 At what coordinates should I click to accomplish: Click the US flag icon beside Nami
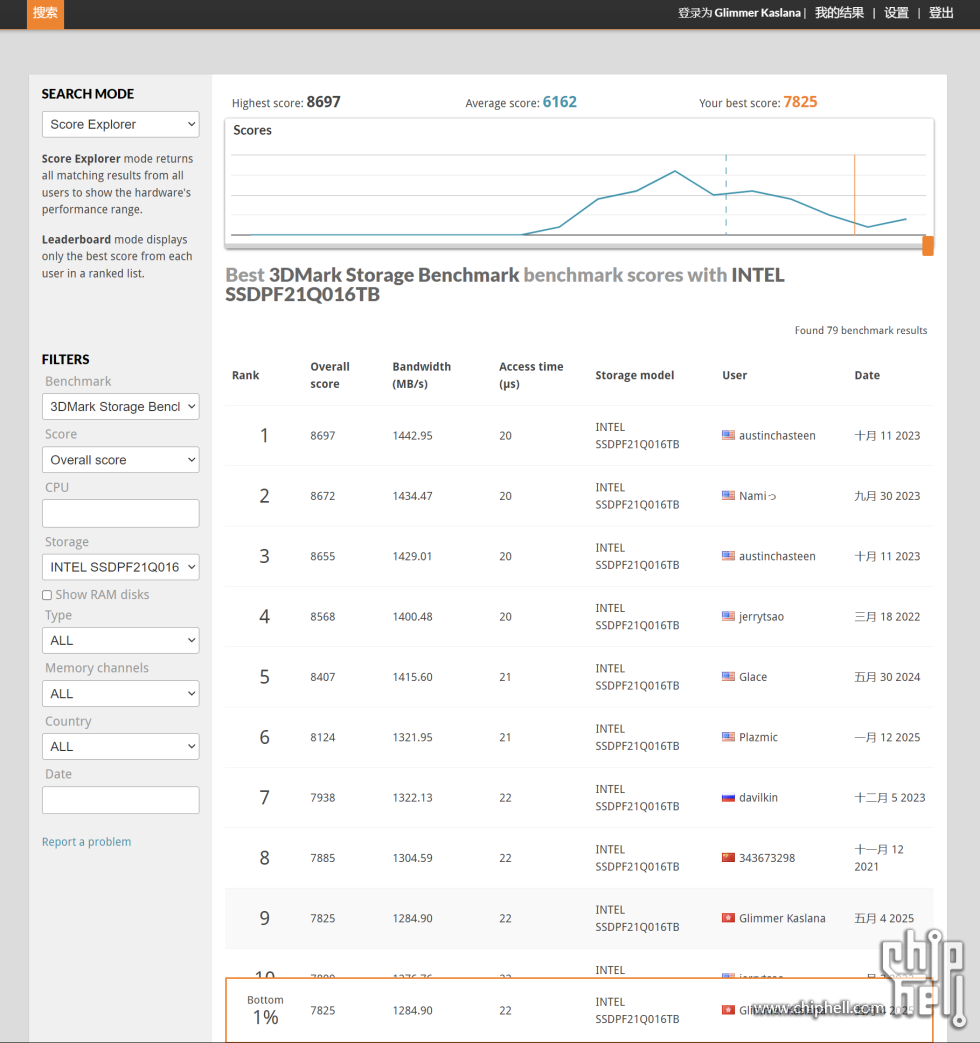tap(729, 496)
